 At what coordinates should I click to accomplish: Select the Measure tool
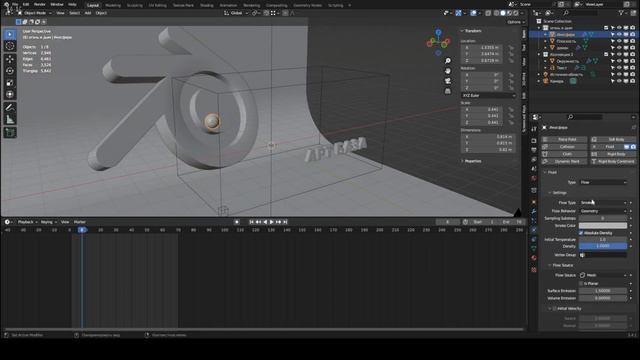(x=10, y=120)
